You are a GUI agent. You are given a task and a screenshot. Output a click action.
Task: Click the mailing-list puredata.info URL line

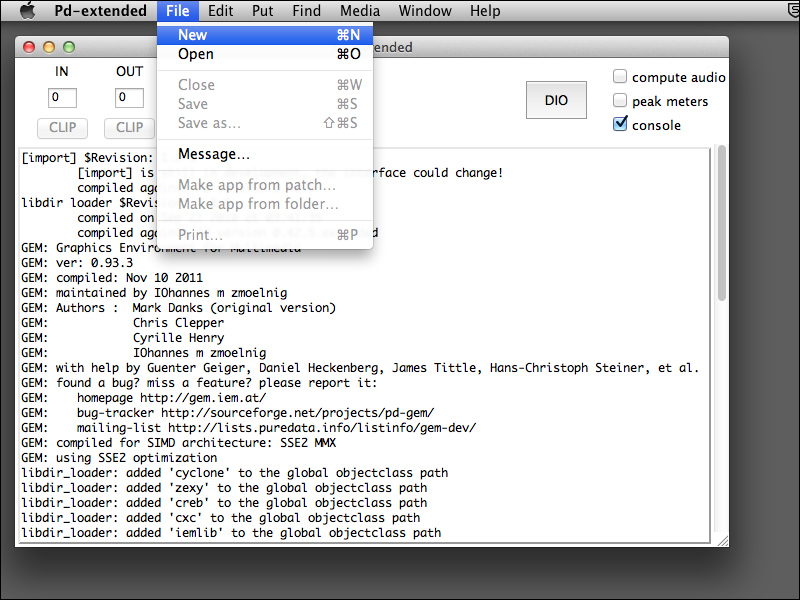[248, 428]
